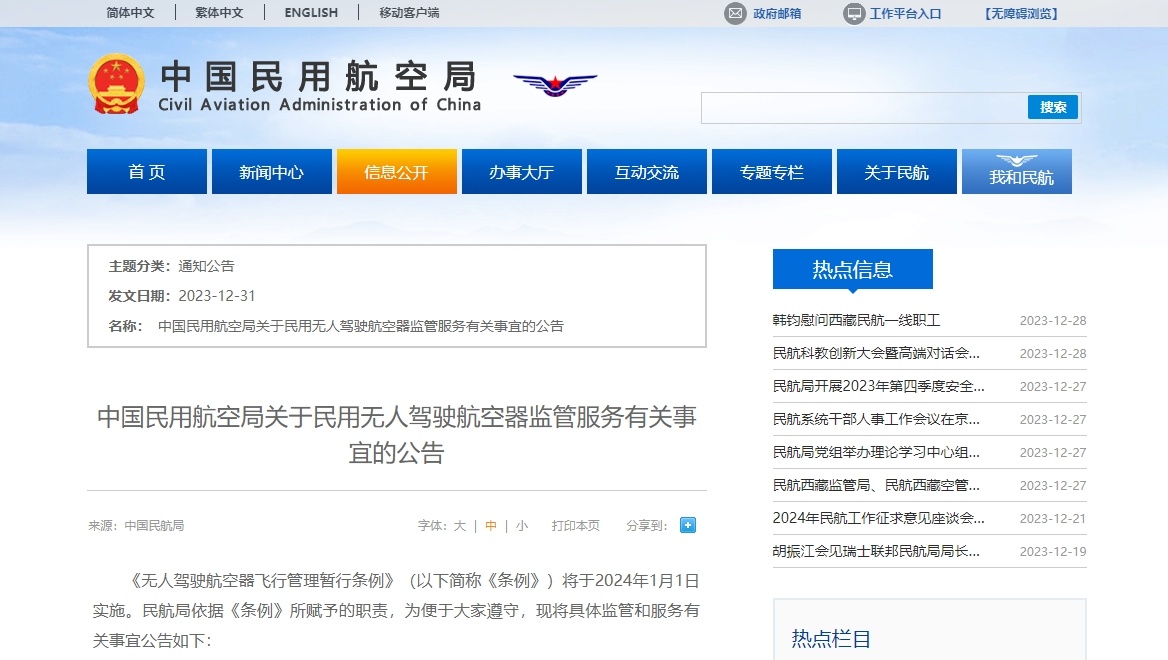The width and height of the screenshot is (1168, 660).
Task: Click 打印本页 to print page
Action: 576,525
